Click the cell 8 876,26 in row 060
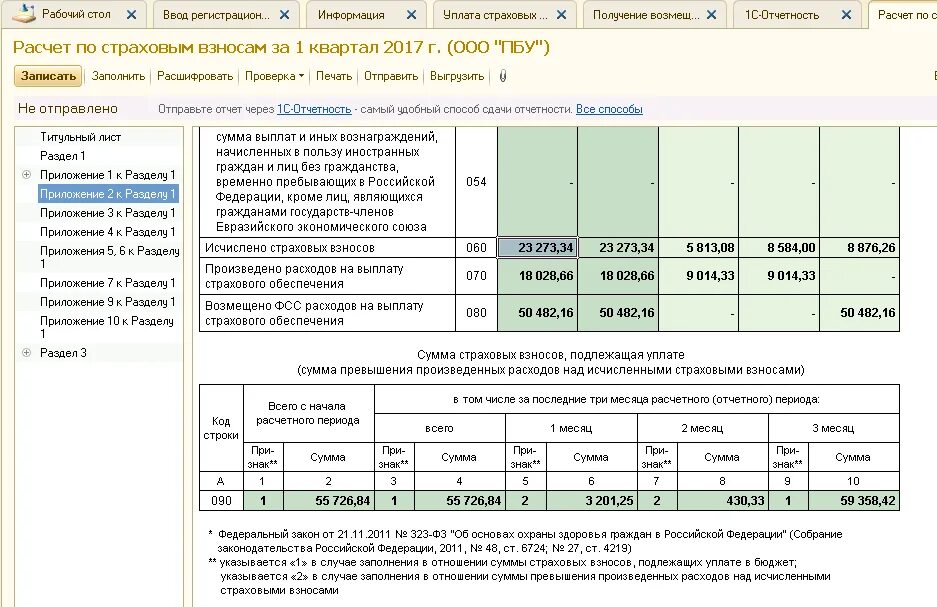This screenshot has width=937, height=607. [859, 247]
